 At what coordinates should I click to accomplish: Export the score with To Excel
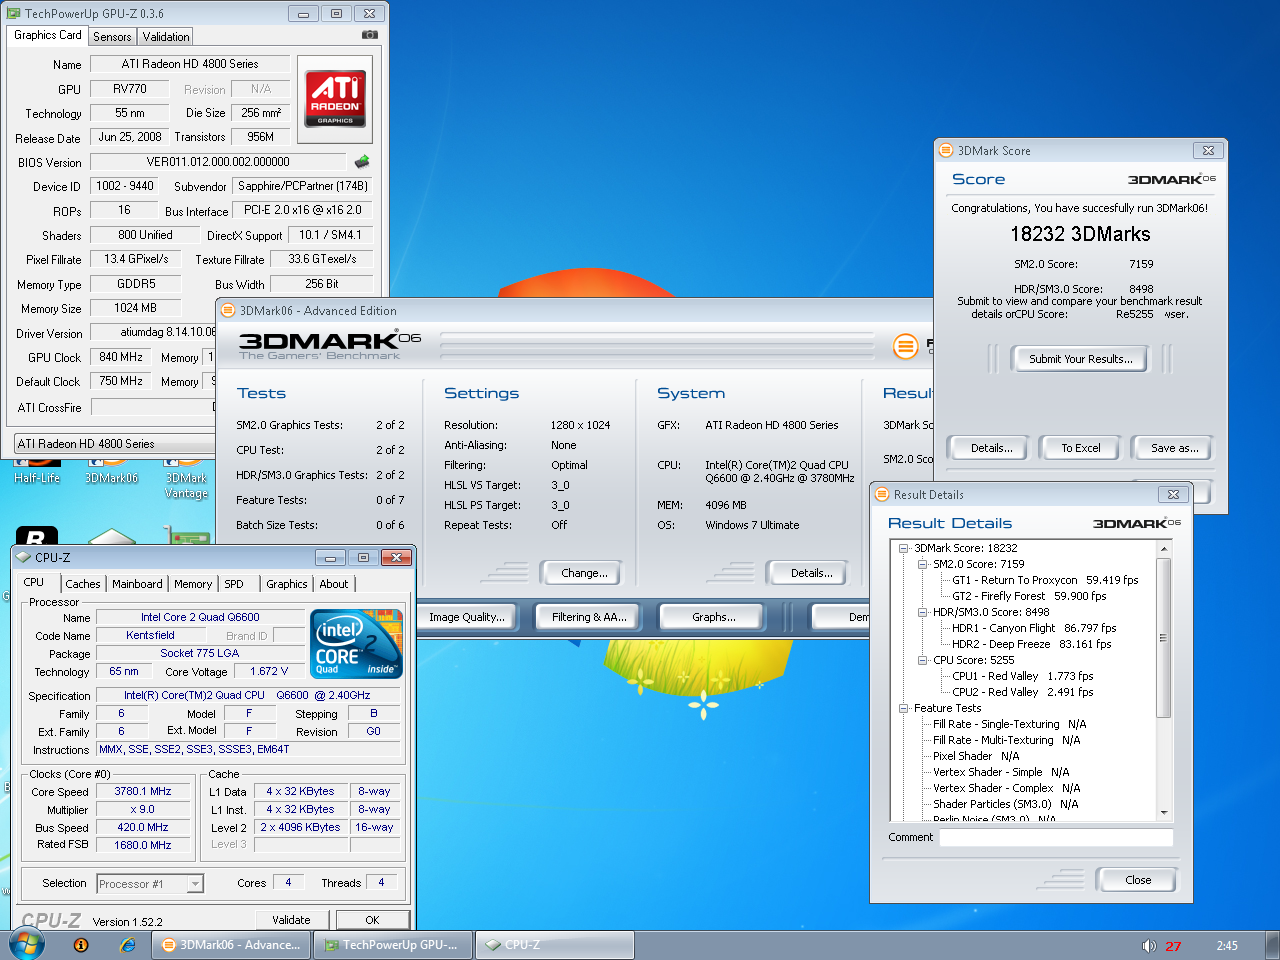click(x=1081, y=448)
